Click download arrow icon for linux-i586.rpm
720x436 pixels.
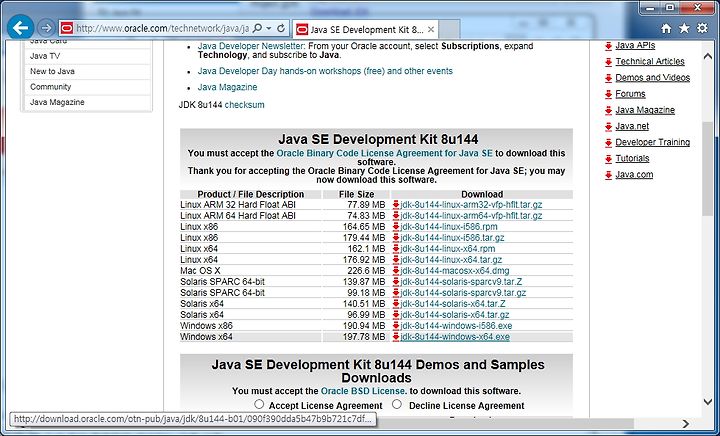click(395, 227)
